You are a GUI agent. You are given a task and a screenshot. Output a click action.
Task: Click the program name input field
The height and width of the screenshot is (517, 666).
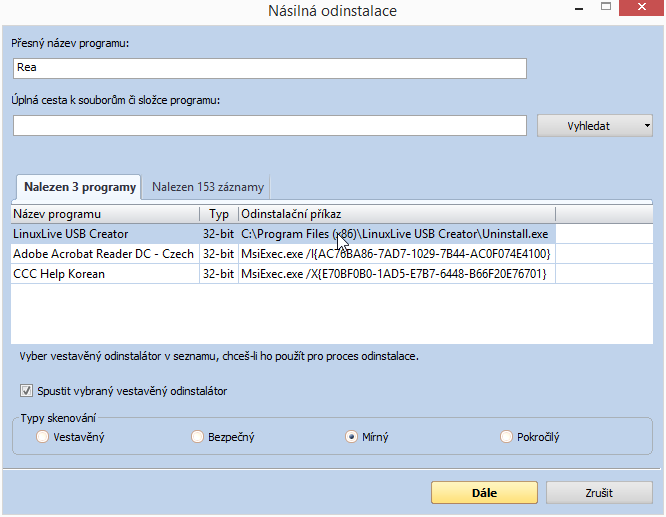[269, 68]
